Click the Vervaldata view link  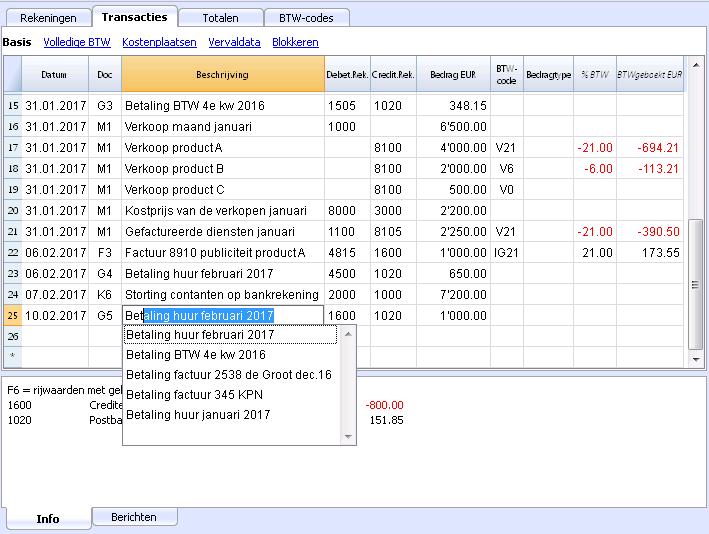pyautogui.click(x=234, y=42)
